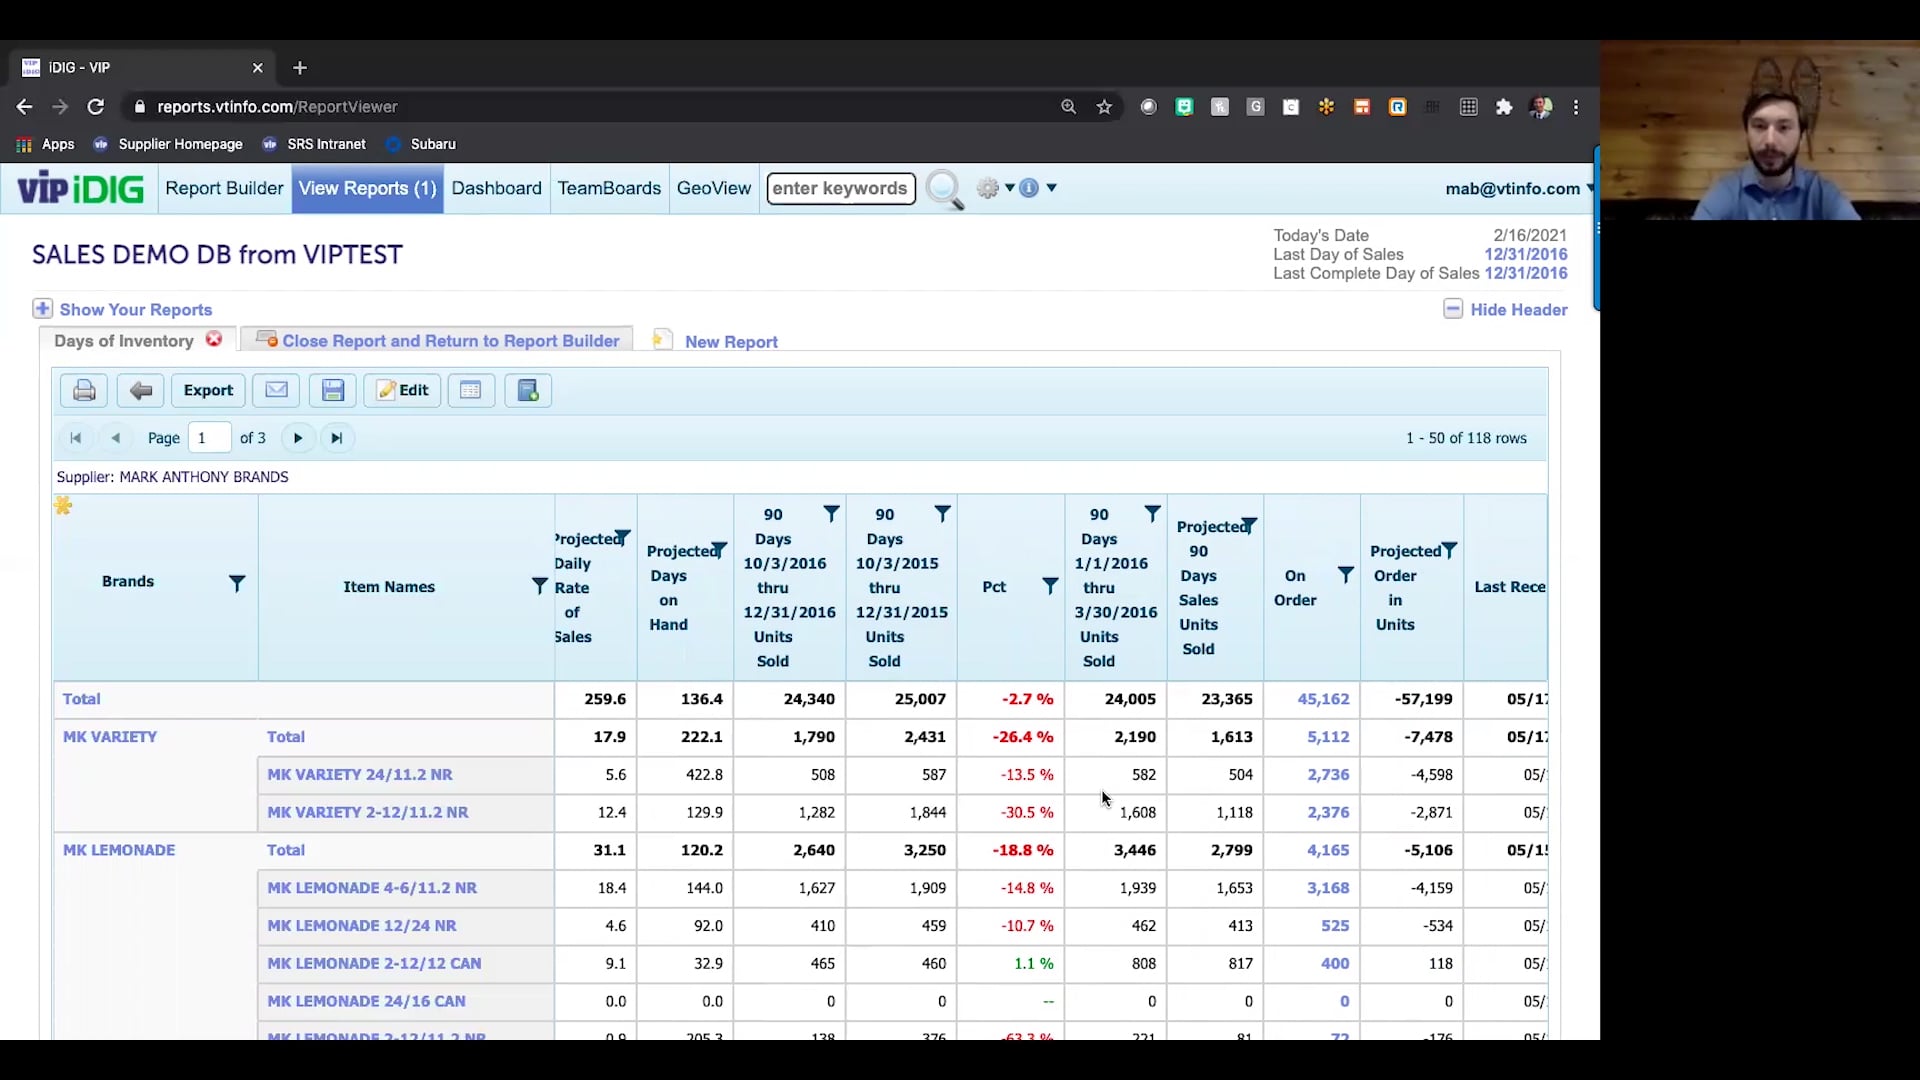
Task: Toggle the filter on the Pct column
Action: click(1049, 585)
